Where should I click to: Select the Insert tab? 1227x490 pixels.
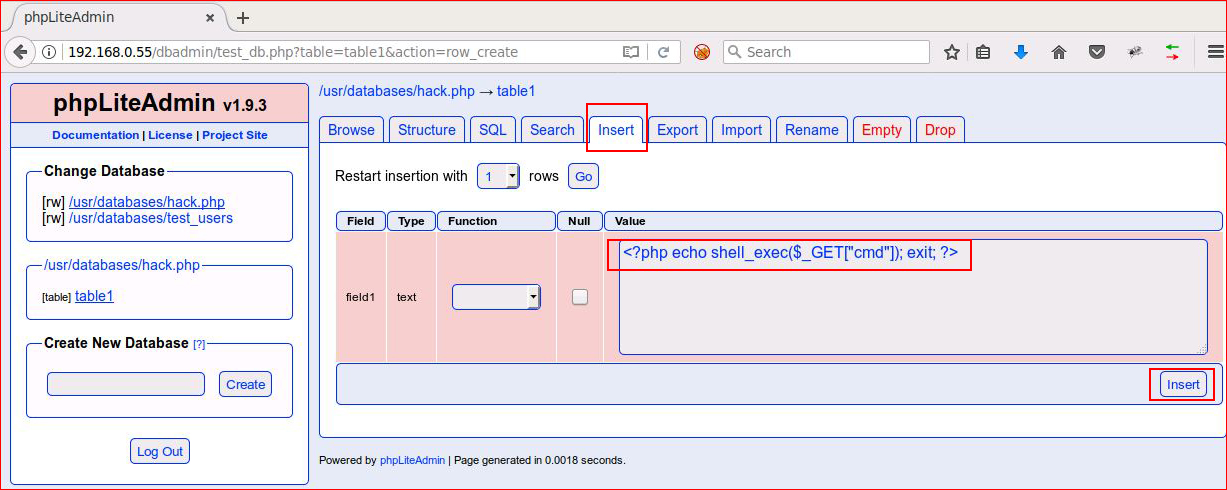(x=617, y=130)
